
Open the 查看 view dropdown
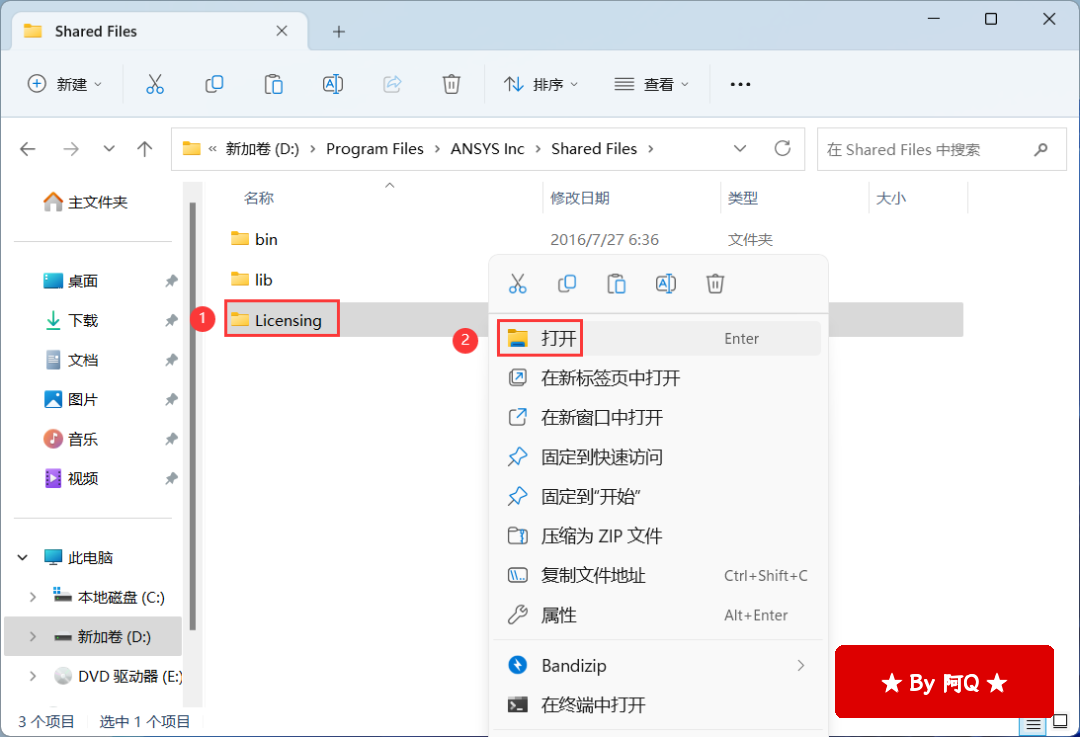pyautogui.click(x=651, y=85)
